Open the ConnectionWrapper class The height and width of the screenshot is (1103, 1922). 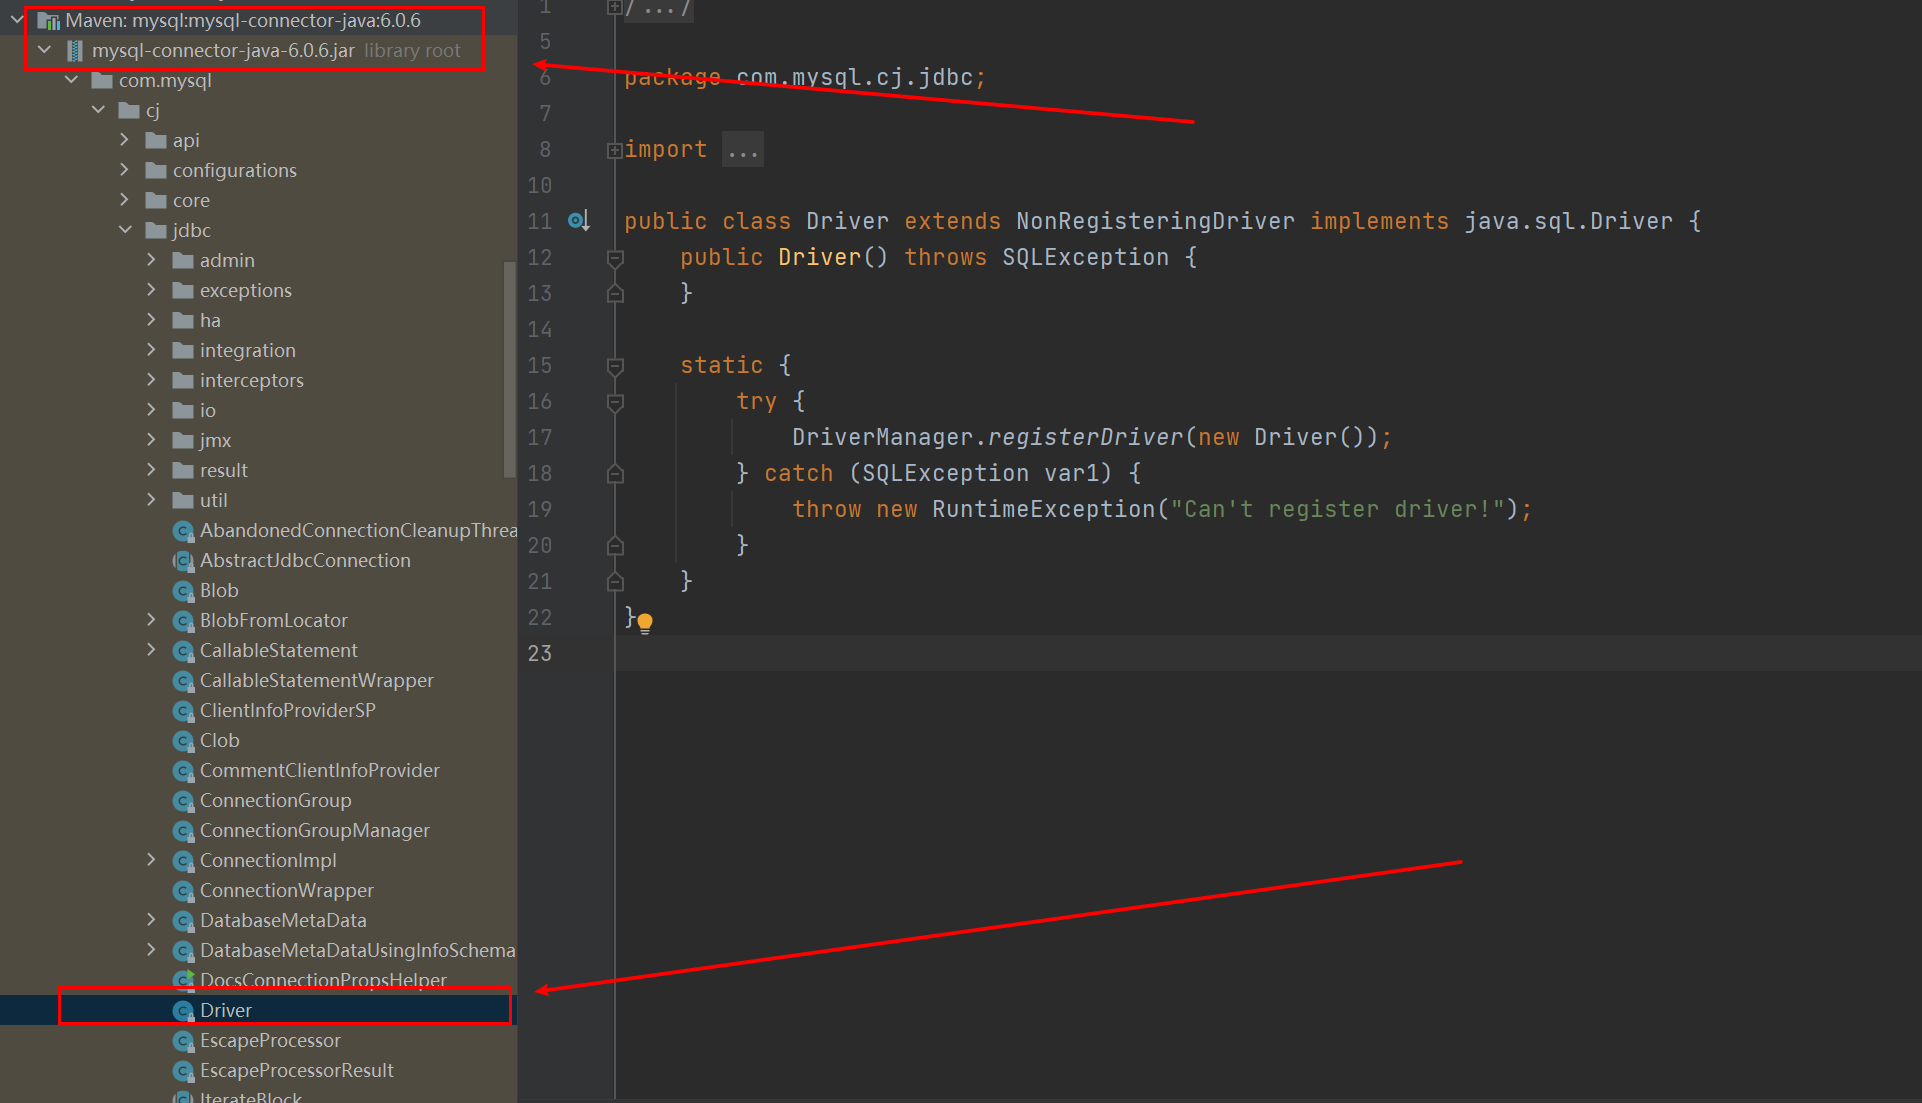[287, 890]
